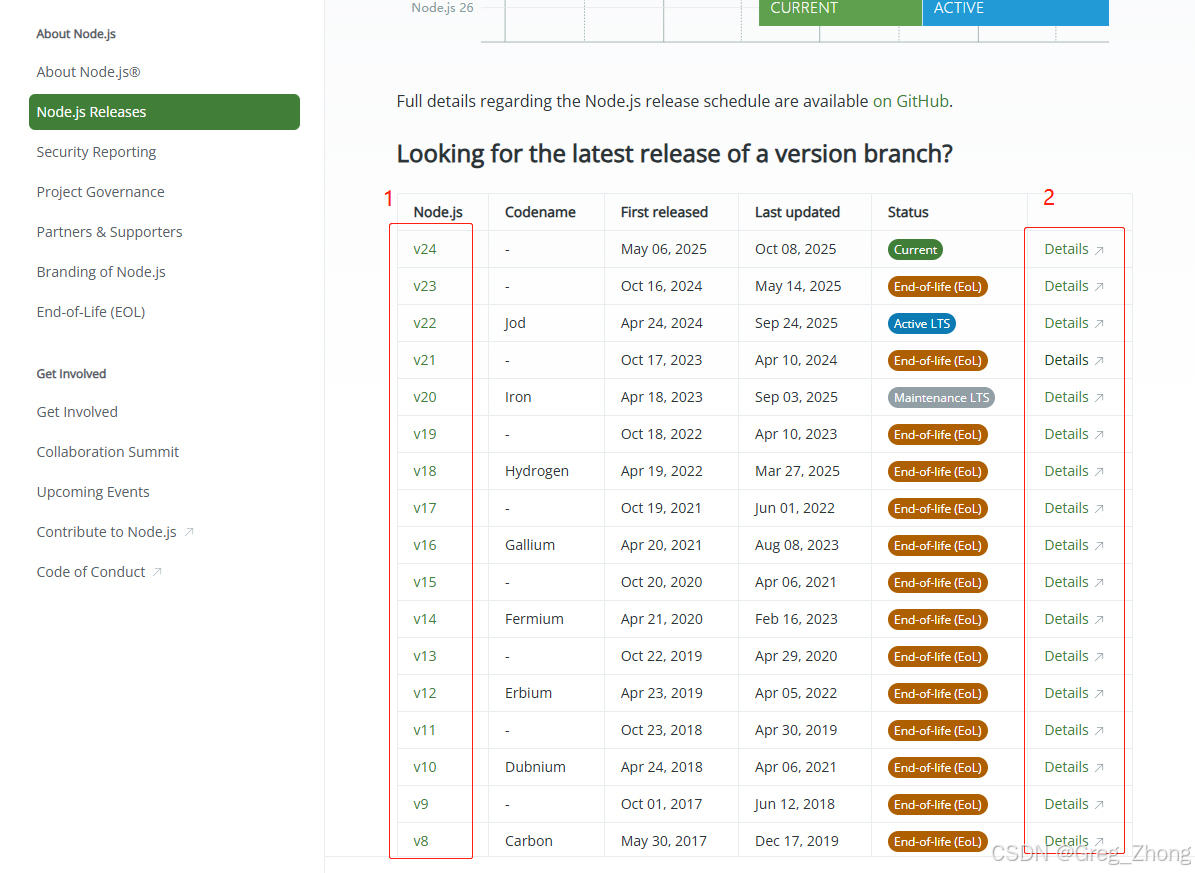Image resolution: width=1195 pixels, height=873 pixels.
Task: Click the blue ACTIVE bar in chart
Action: [x=1016, y=11]
